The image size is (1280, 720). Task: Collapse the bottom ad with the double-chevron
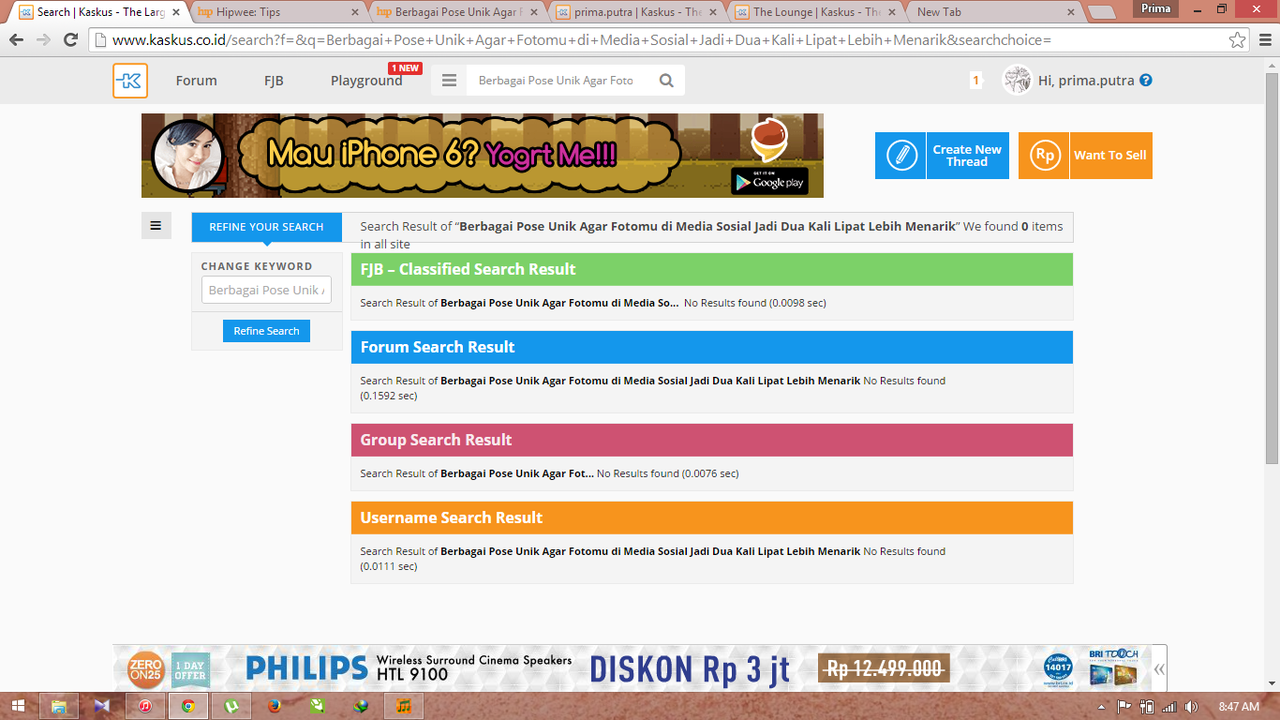click(x=1159, y=669)
